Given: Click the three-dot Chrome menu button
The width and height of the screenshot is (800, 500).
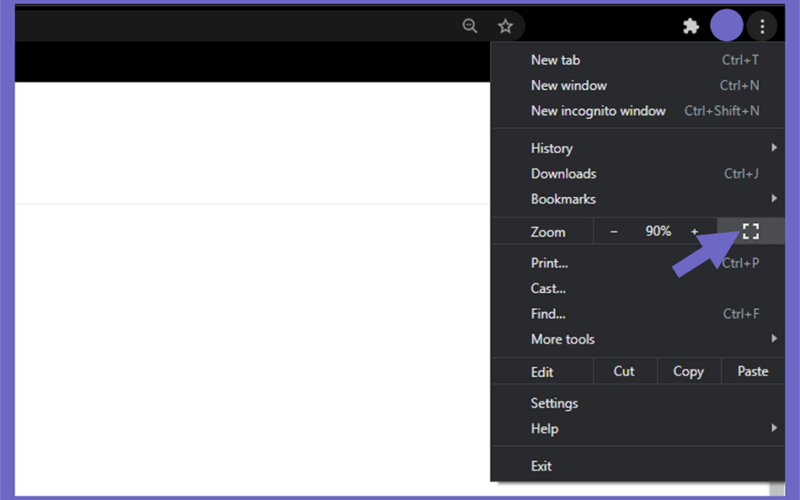Looking at the screenshot, I should [x=762, y=26].
